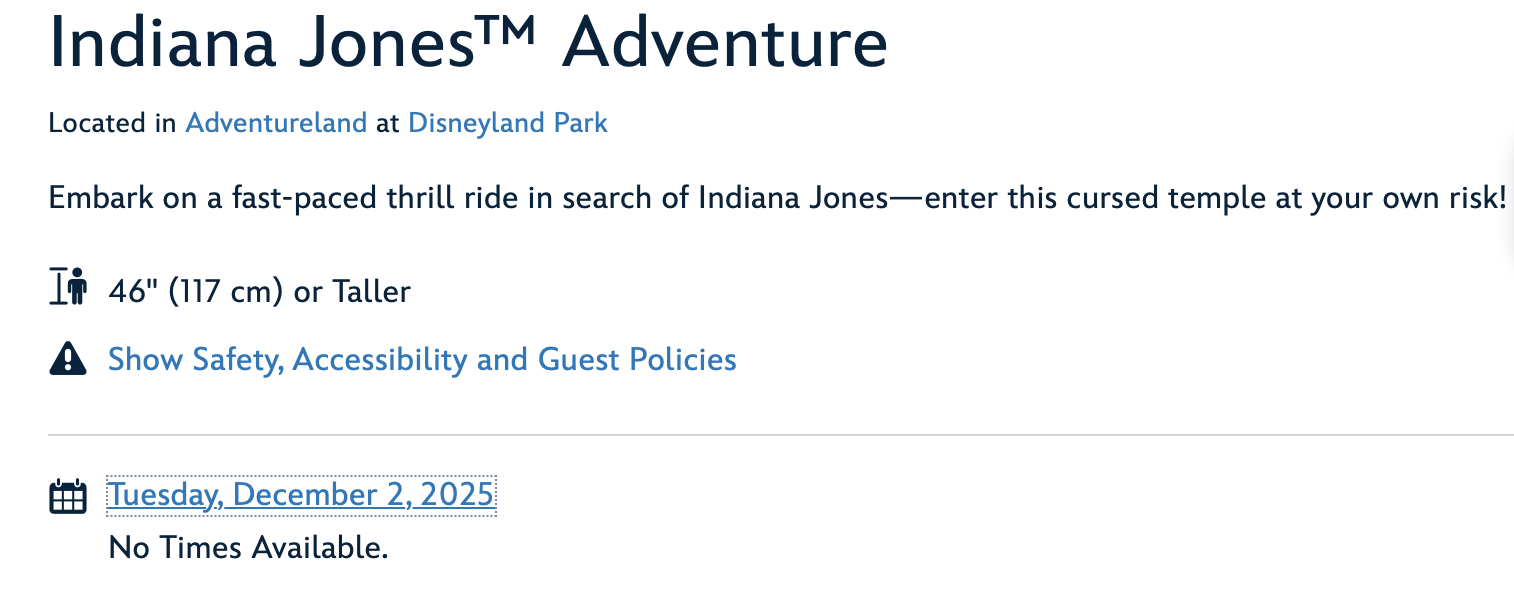Click the No Times Available message
This screenshot has width=1514, height=608.
246,547
